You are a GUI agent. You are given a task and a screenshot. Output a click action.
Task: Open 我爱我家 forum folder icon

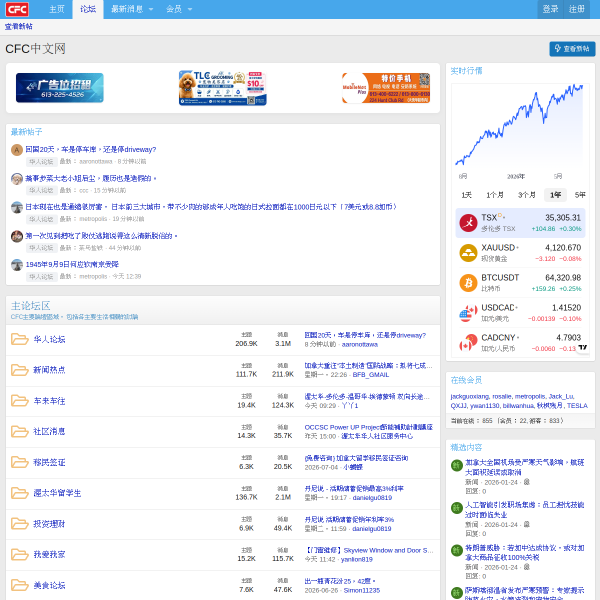(x=20, y=554)
